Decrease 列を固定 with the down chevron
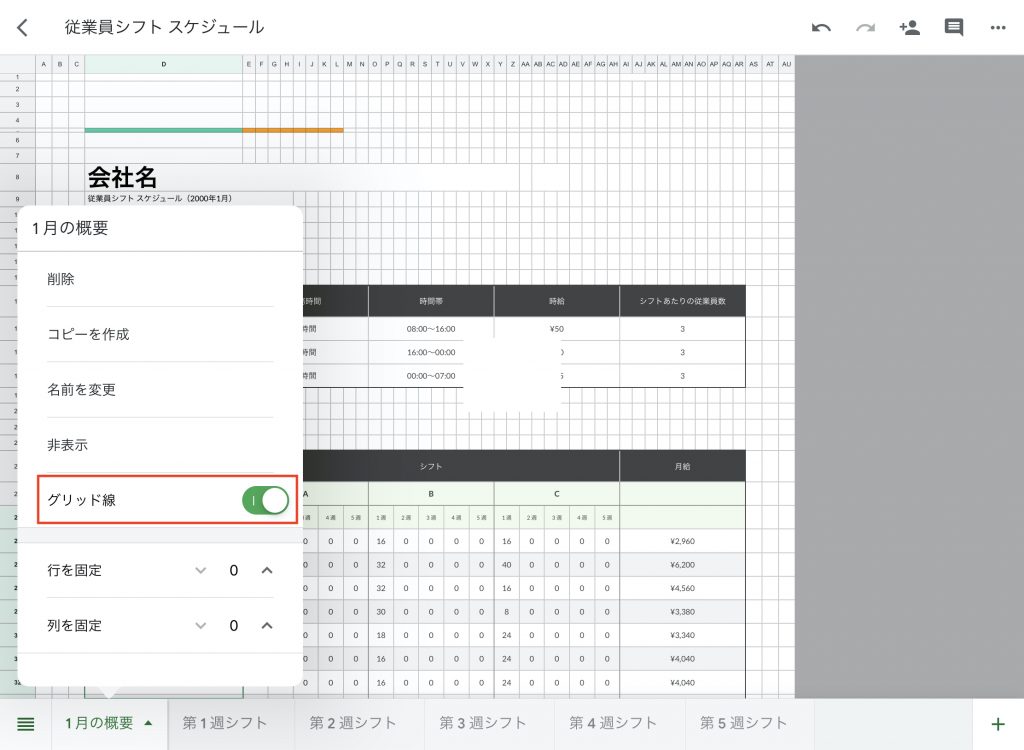1024x750 pixels. [x=201, y=625]
